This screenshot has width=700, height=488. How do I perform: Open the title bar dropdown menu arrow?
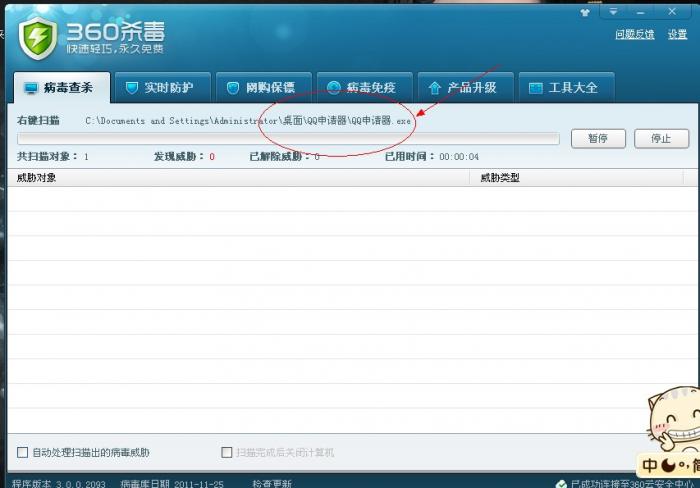click(x=613, y=12)
